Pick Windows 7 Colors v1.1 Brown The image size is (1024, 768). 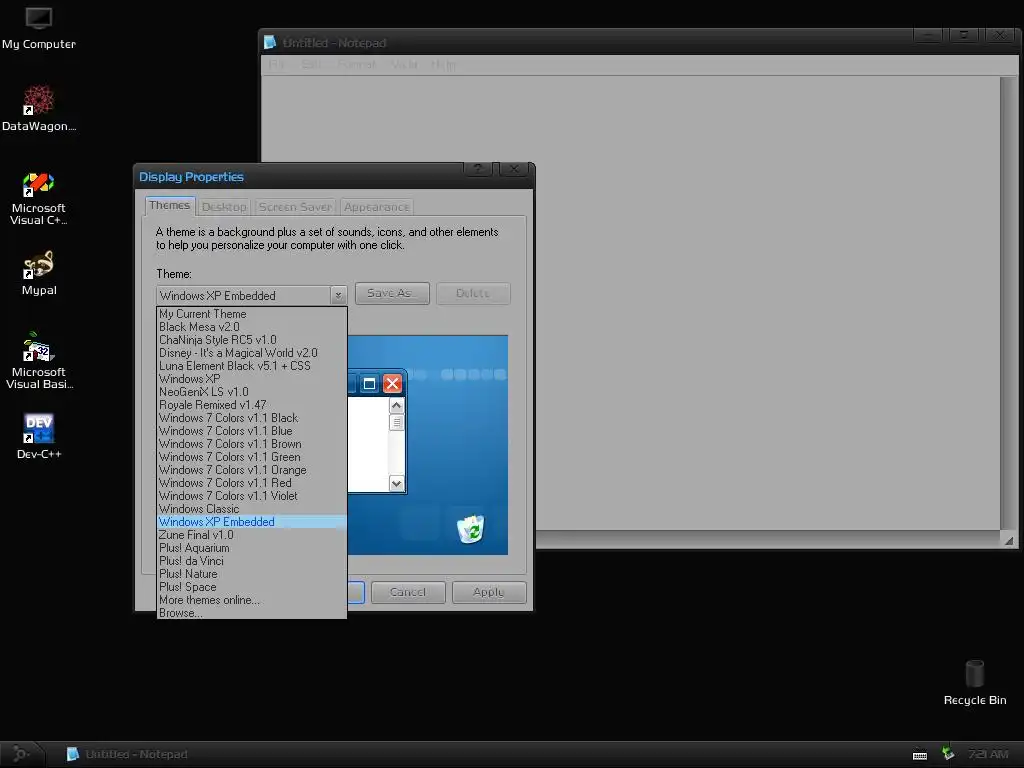point(251,444)
